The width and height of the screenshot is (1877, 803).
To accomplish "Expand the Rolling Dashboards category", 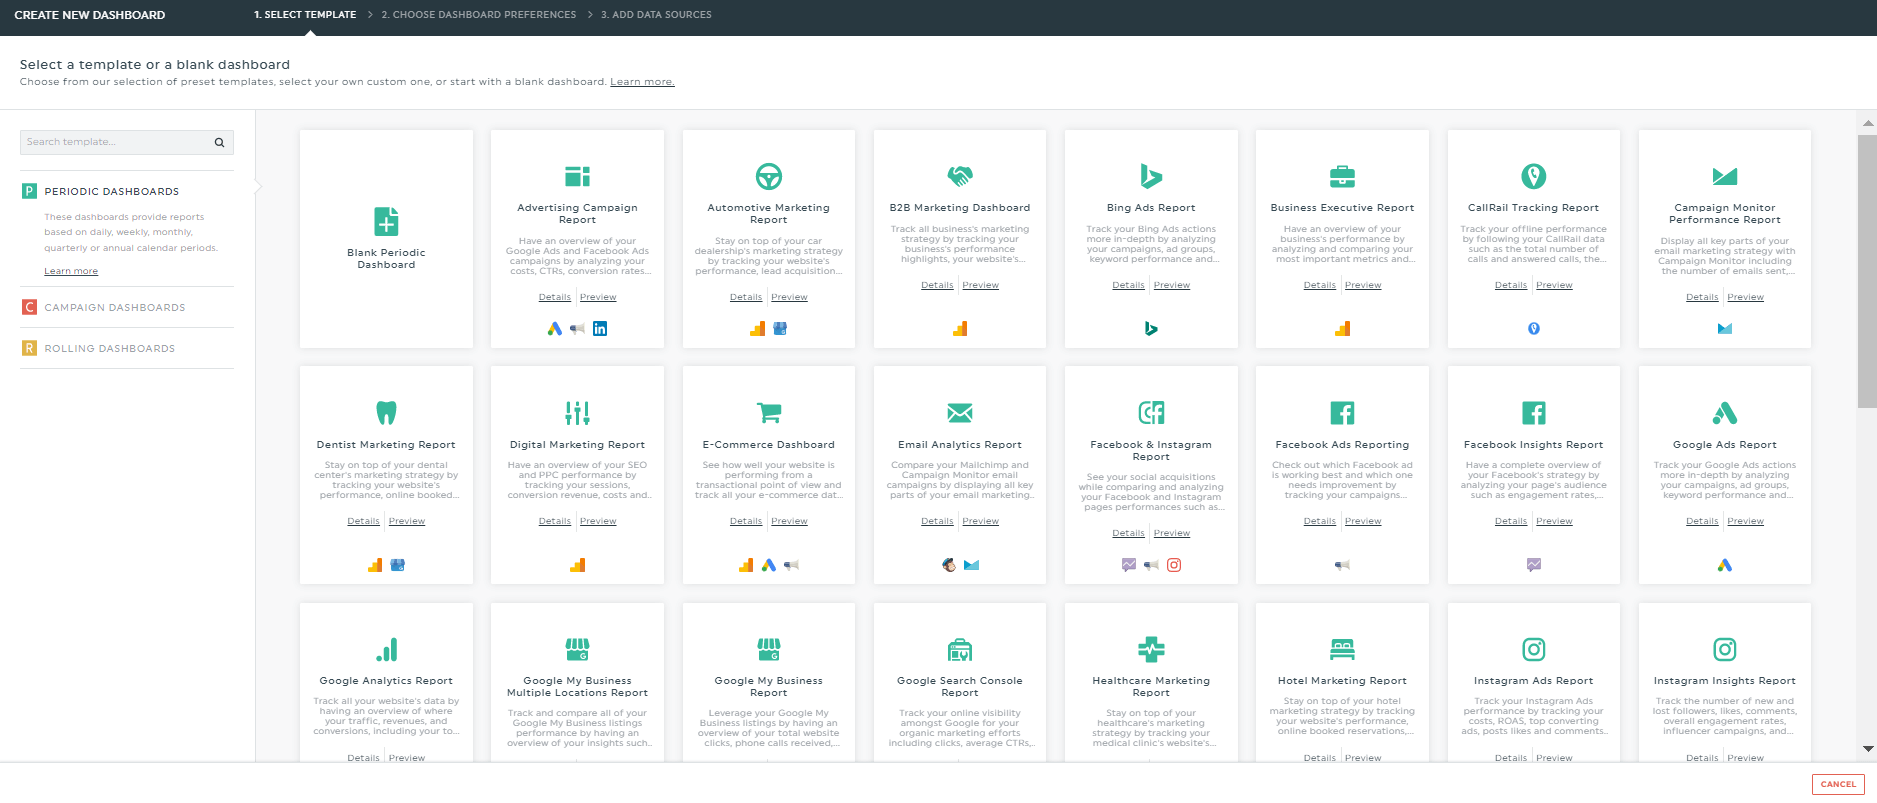I will (x=109, y=348).
